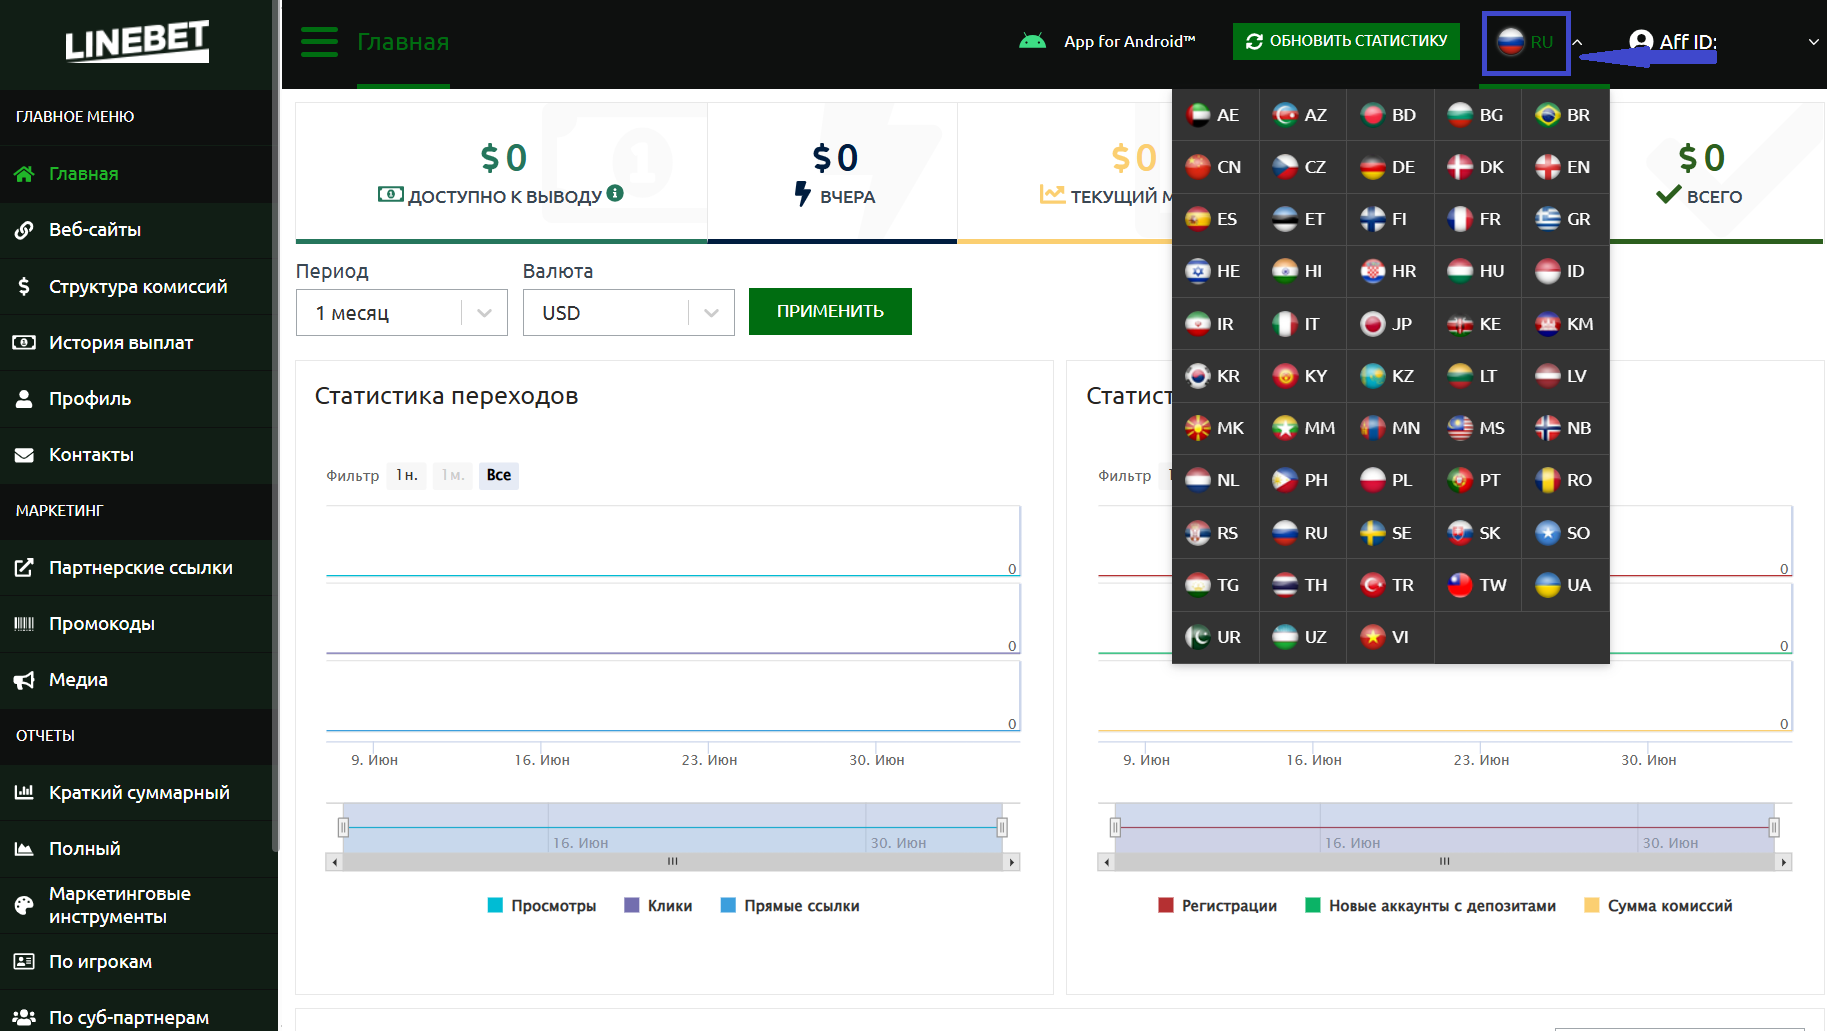The height and width of the screenshot is (1031, 1827).
Task: Grab right range handle of transitions chart navigator
Action: click(x=1002, y=827)
